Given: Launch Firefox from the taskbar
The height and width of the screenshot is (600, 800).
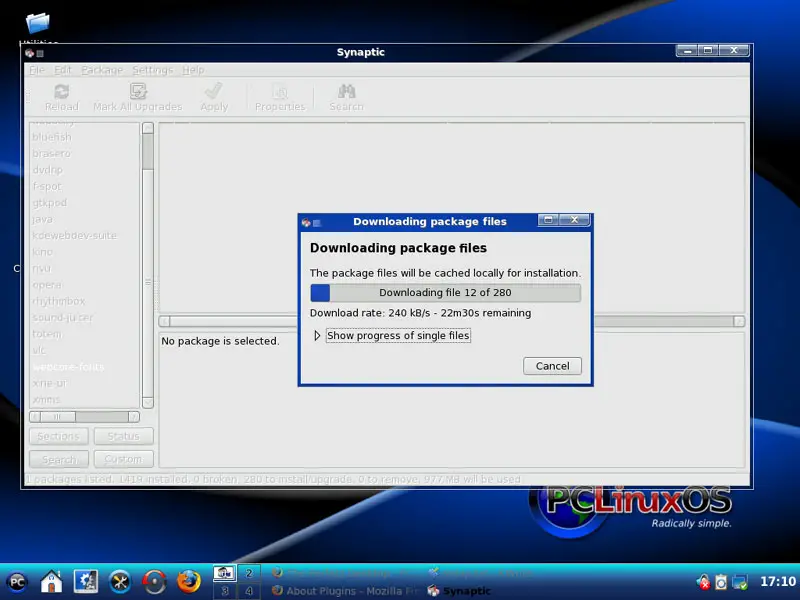Looking at the screenshot, I should tap(189, 582).
